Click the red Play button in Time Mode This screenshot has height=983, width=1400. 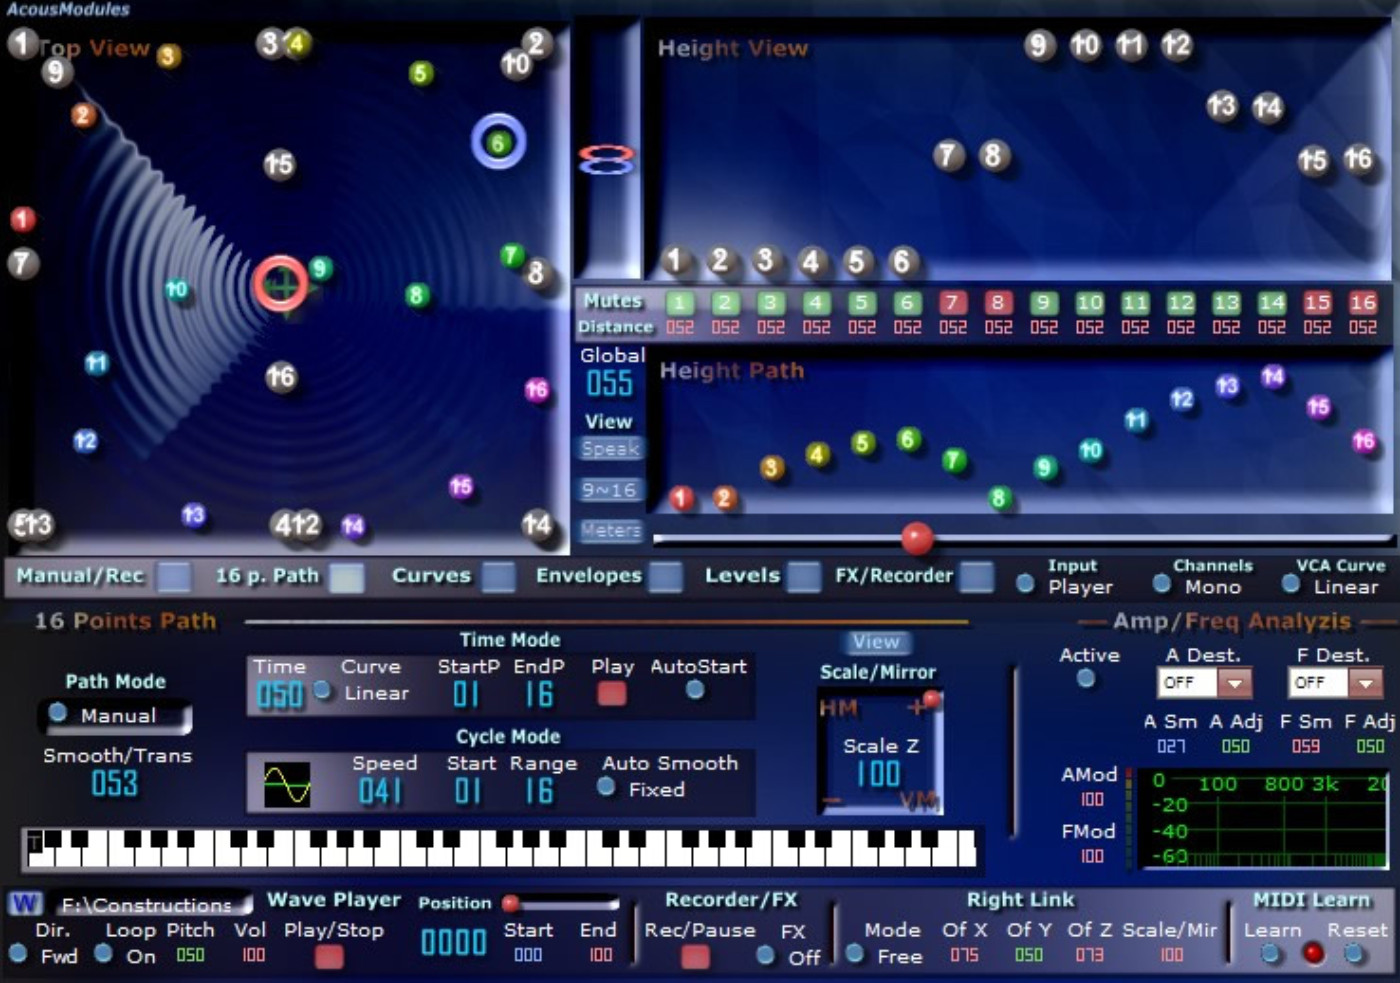611,693
